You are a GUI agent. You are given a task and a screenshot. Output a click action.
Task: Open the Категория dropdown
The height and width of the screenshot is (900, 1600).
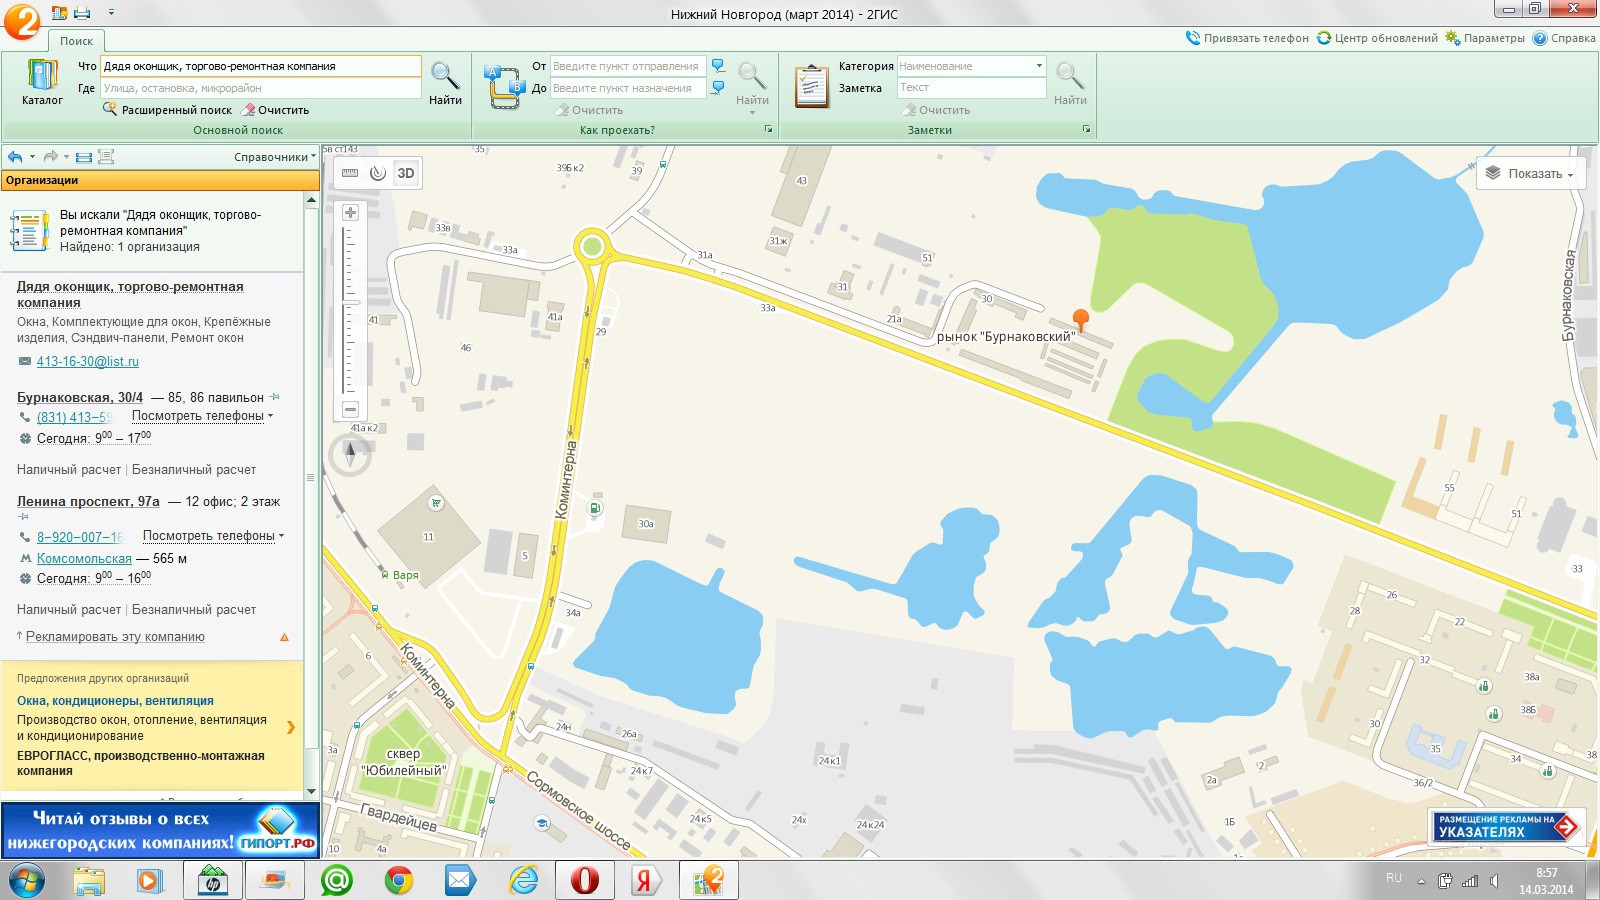coord(1039,66)
